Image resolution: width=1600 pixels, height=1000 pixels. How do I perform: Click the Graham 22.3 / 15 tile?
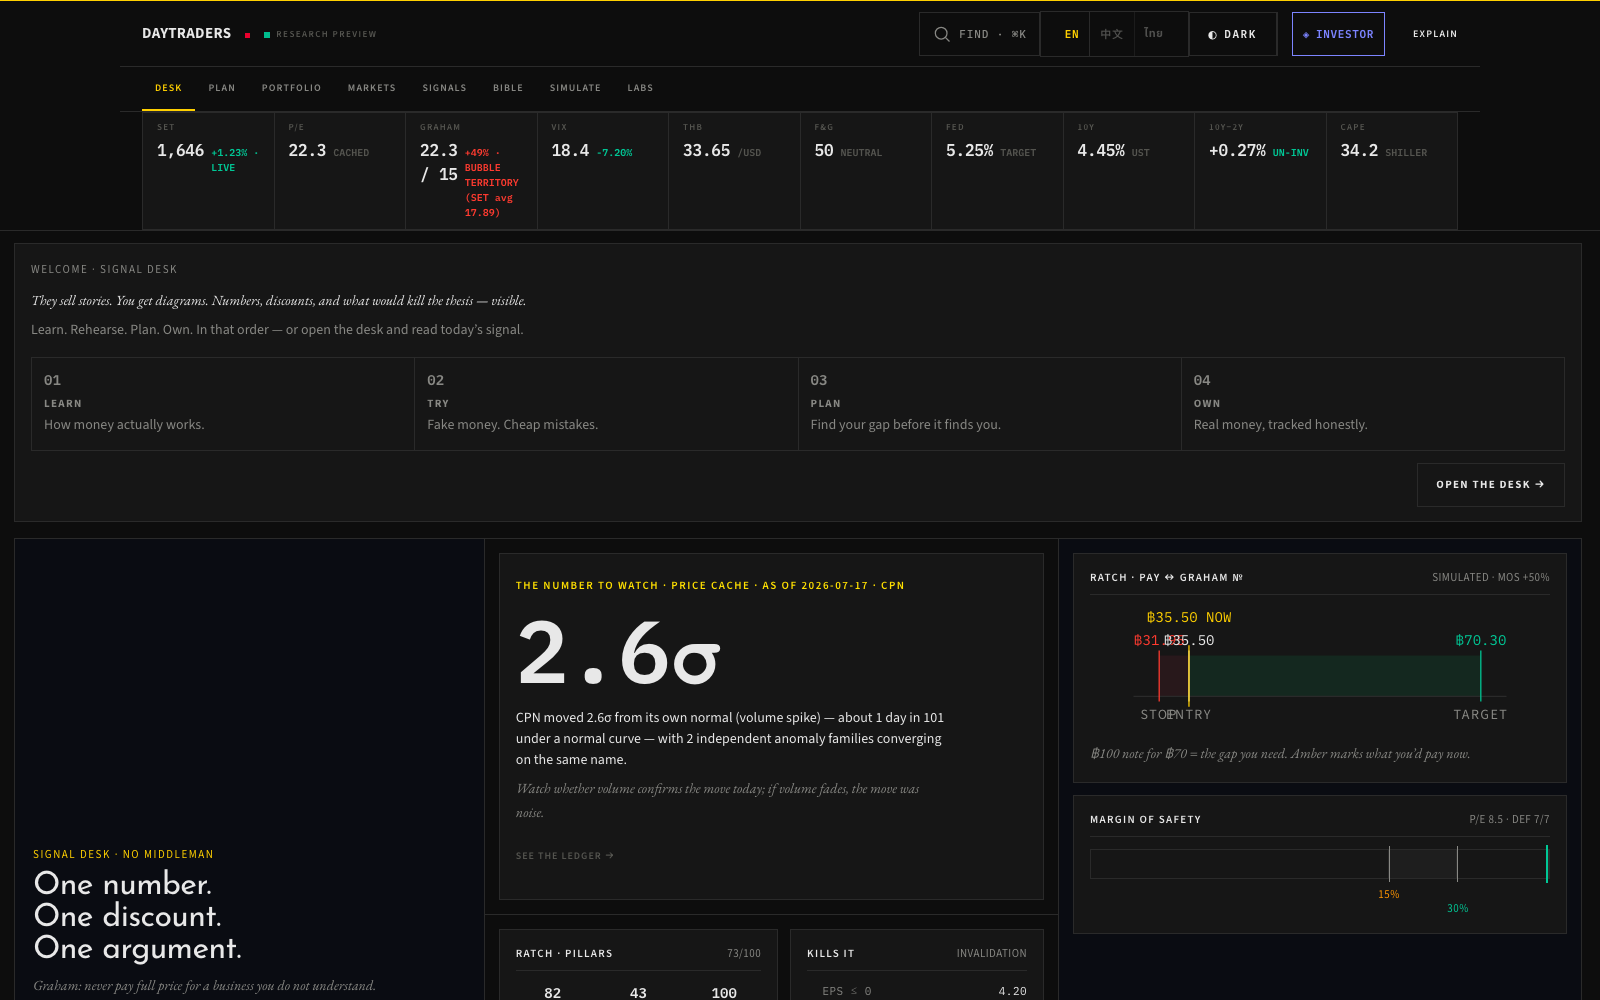(471, 171)
